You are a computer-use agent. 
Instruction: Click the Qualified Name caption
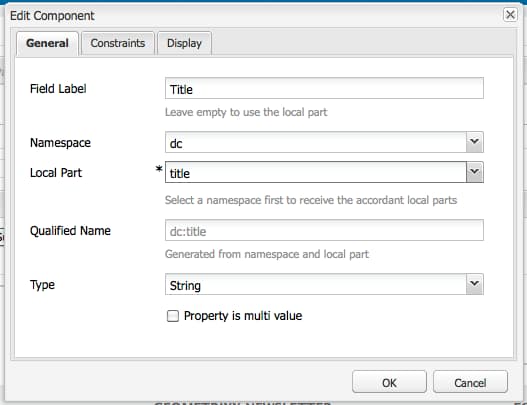pyautogui.click(x=70, y=231)
